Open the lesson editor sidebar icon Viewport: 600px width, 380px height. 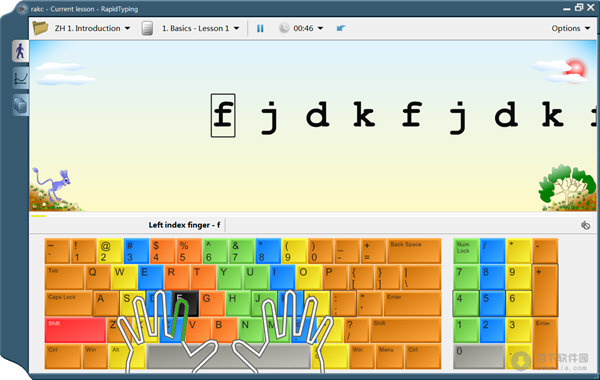[20, 105]
